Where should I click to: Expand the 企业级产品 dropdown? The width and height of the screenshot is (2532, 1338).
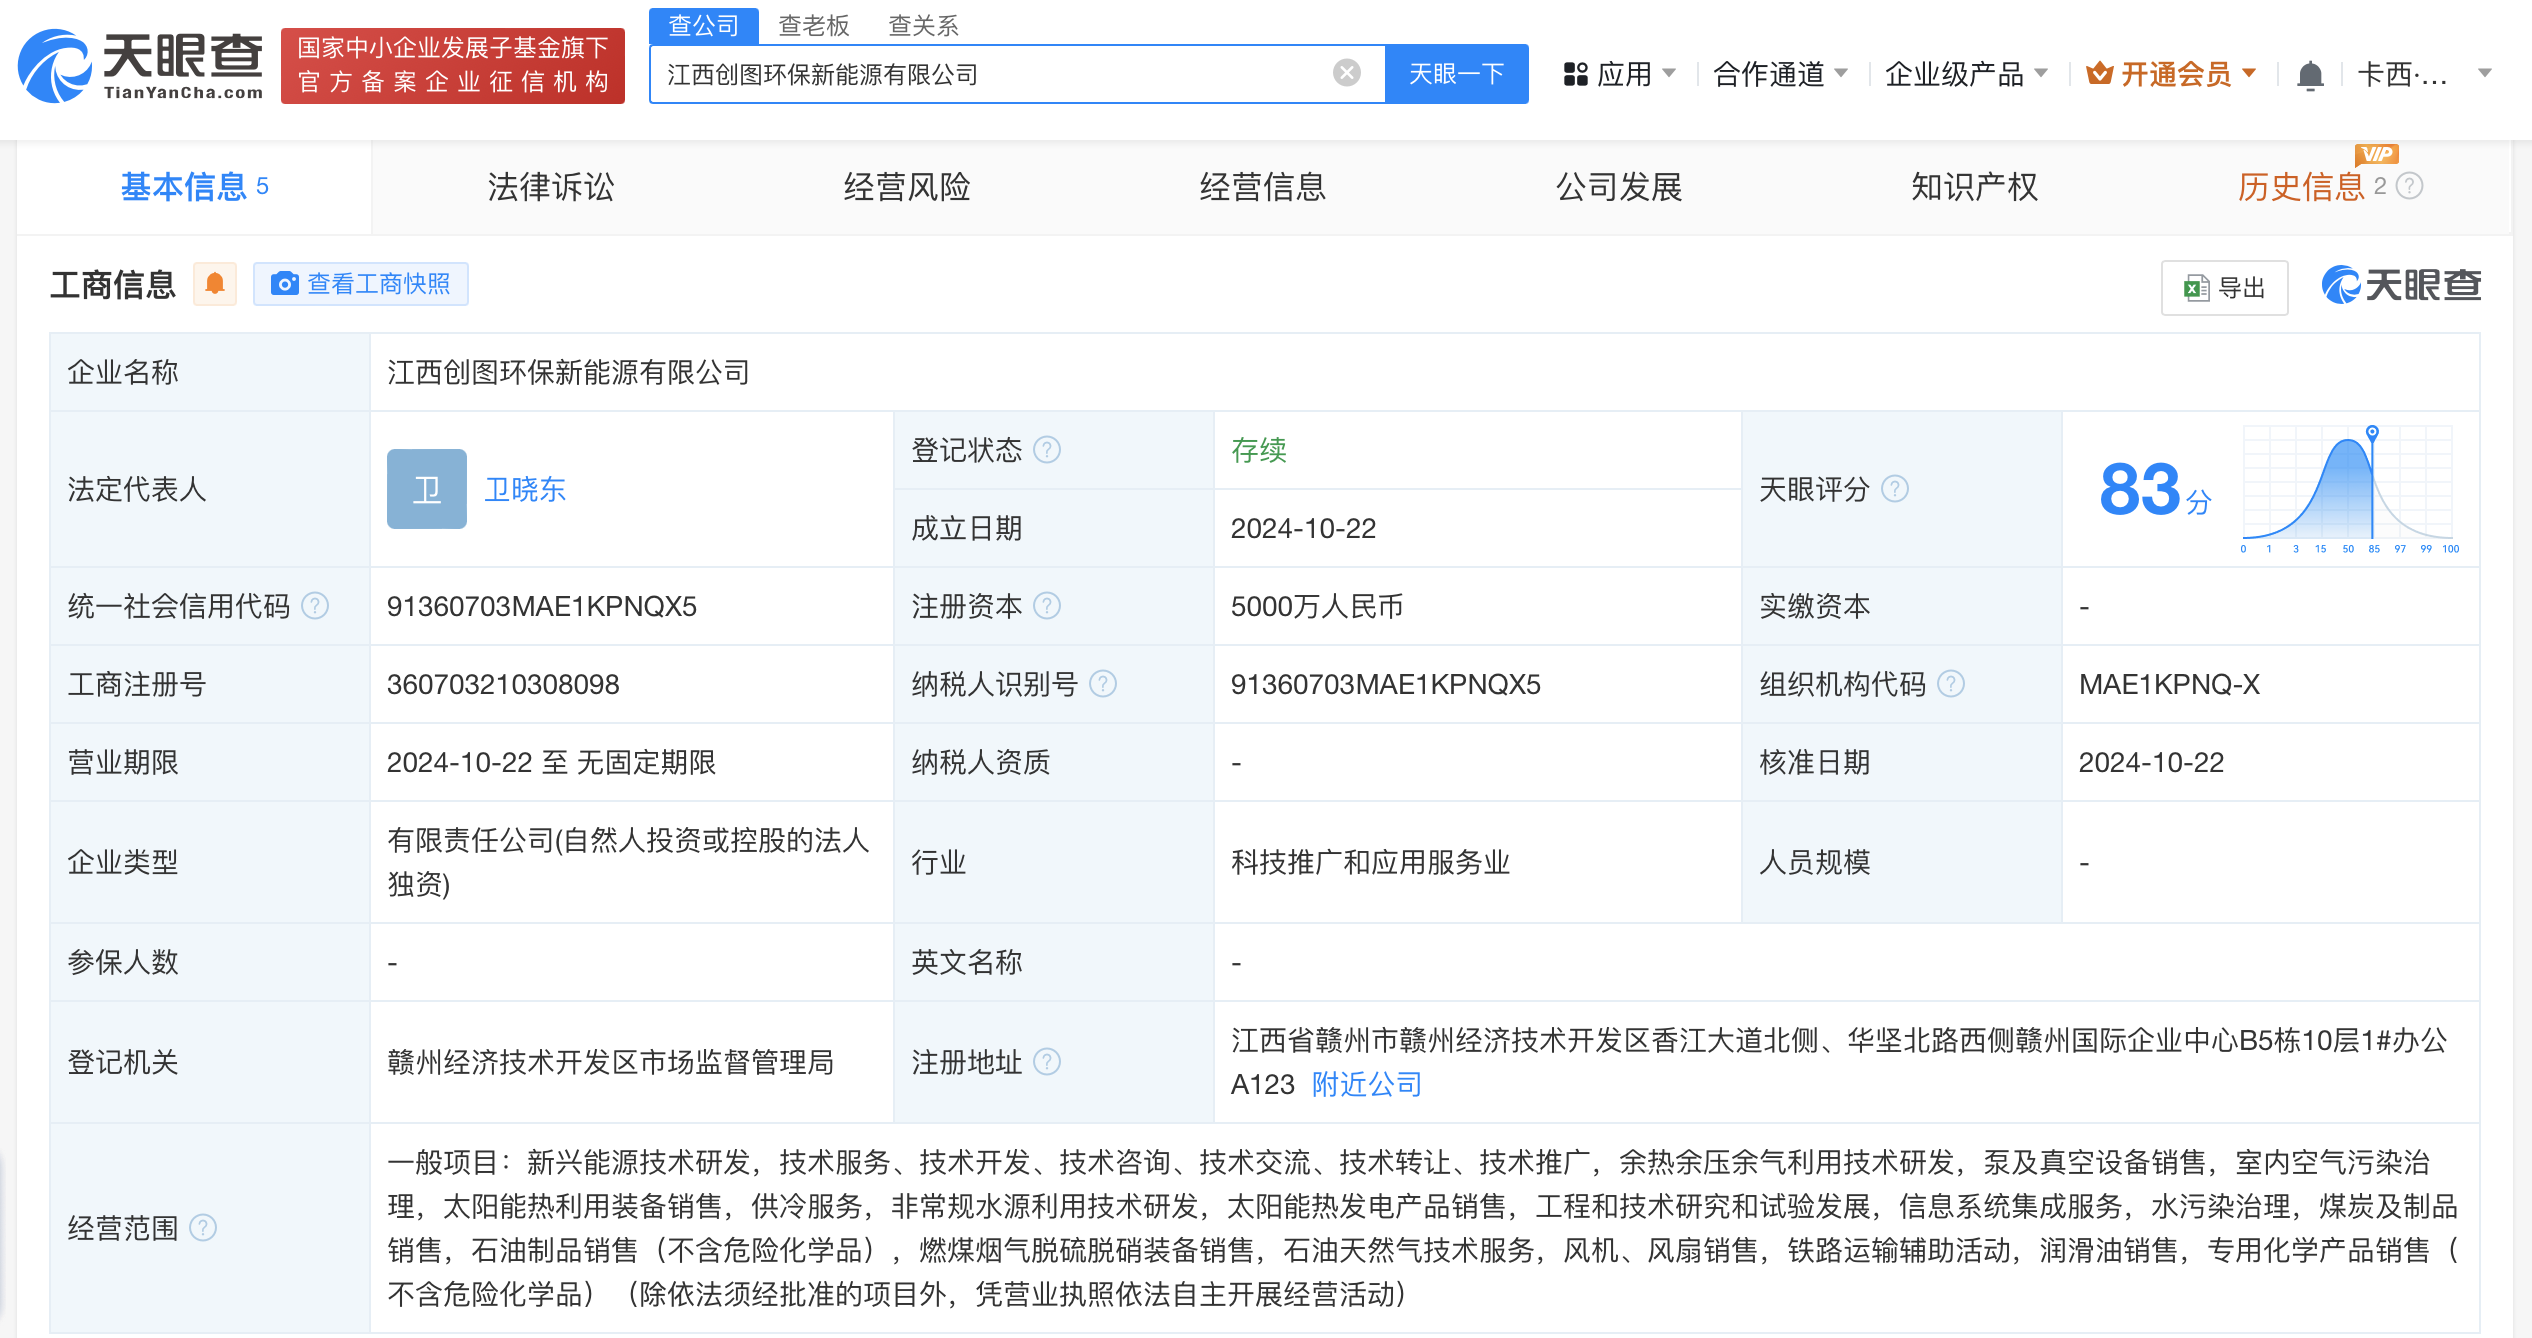coord(1966,74)
